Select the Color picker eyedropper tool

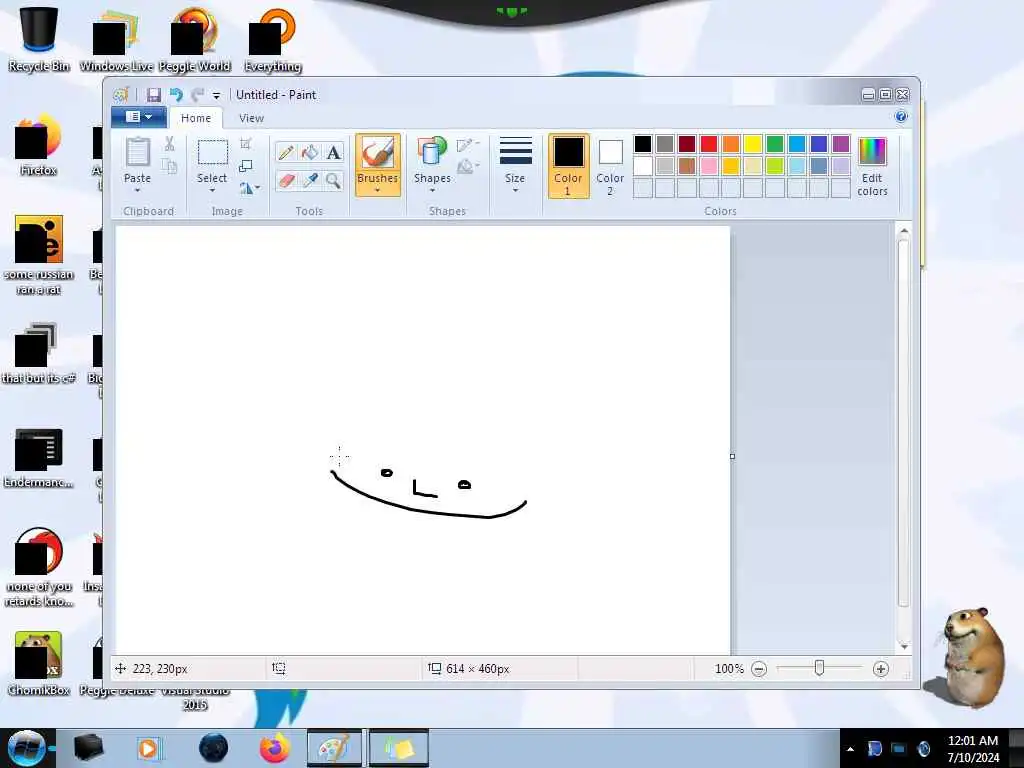click(x=310, y=180)
